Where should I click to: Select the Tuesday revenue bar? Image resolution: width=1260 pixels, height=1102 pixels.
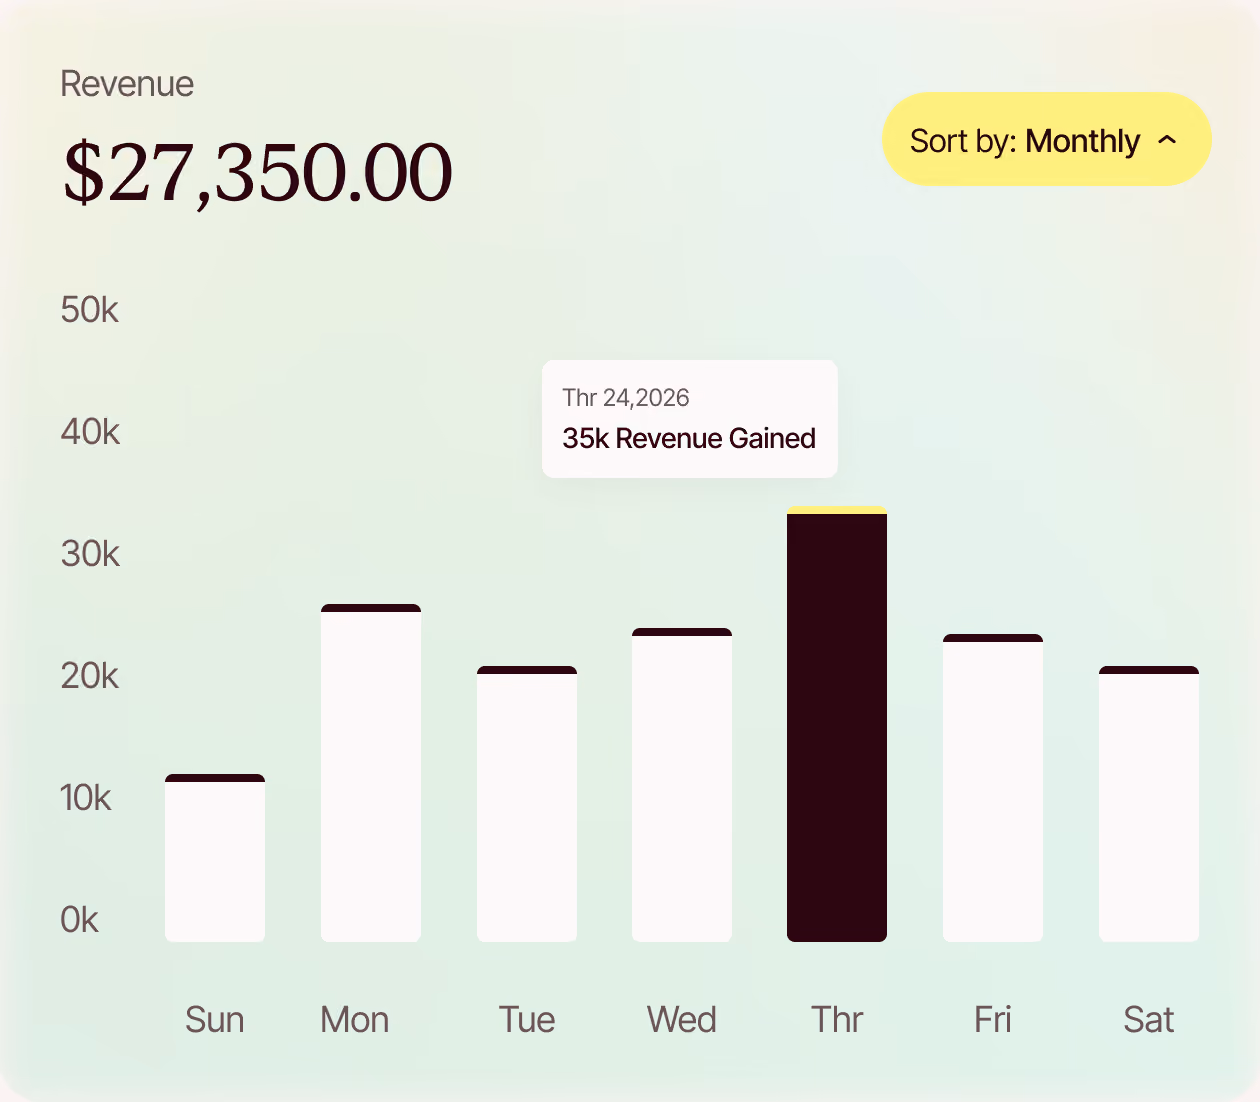(x=527, y=803)
